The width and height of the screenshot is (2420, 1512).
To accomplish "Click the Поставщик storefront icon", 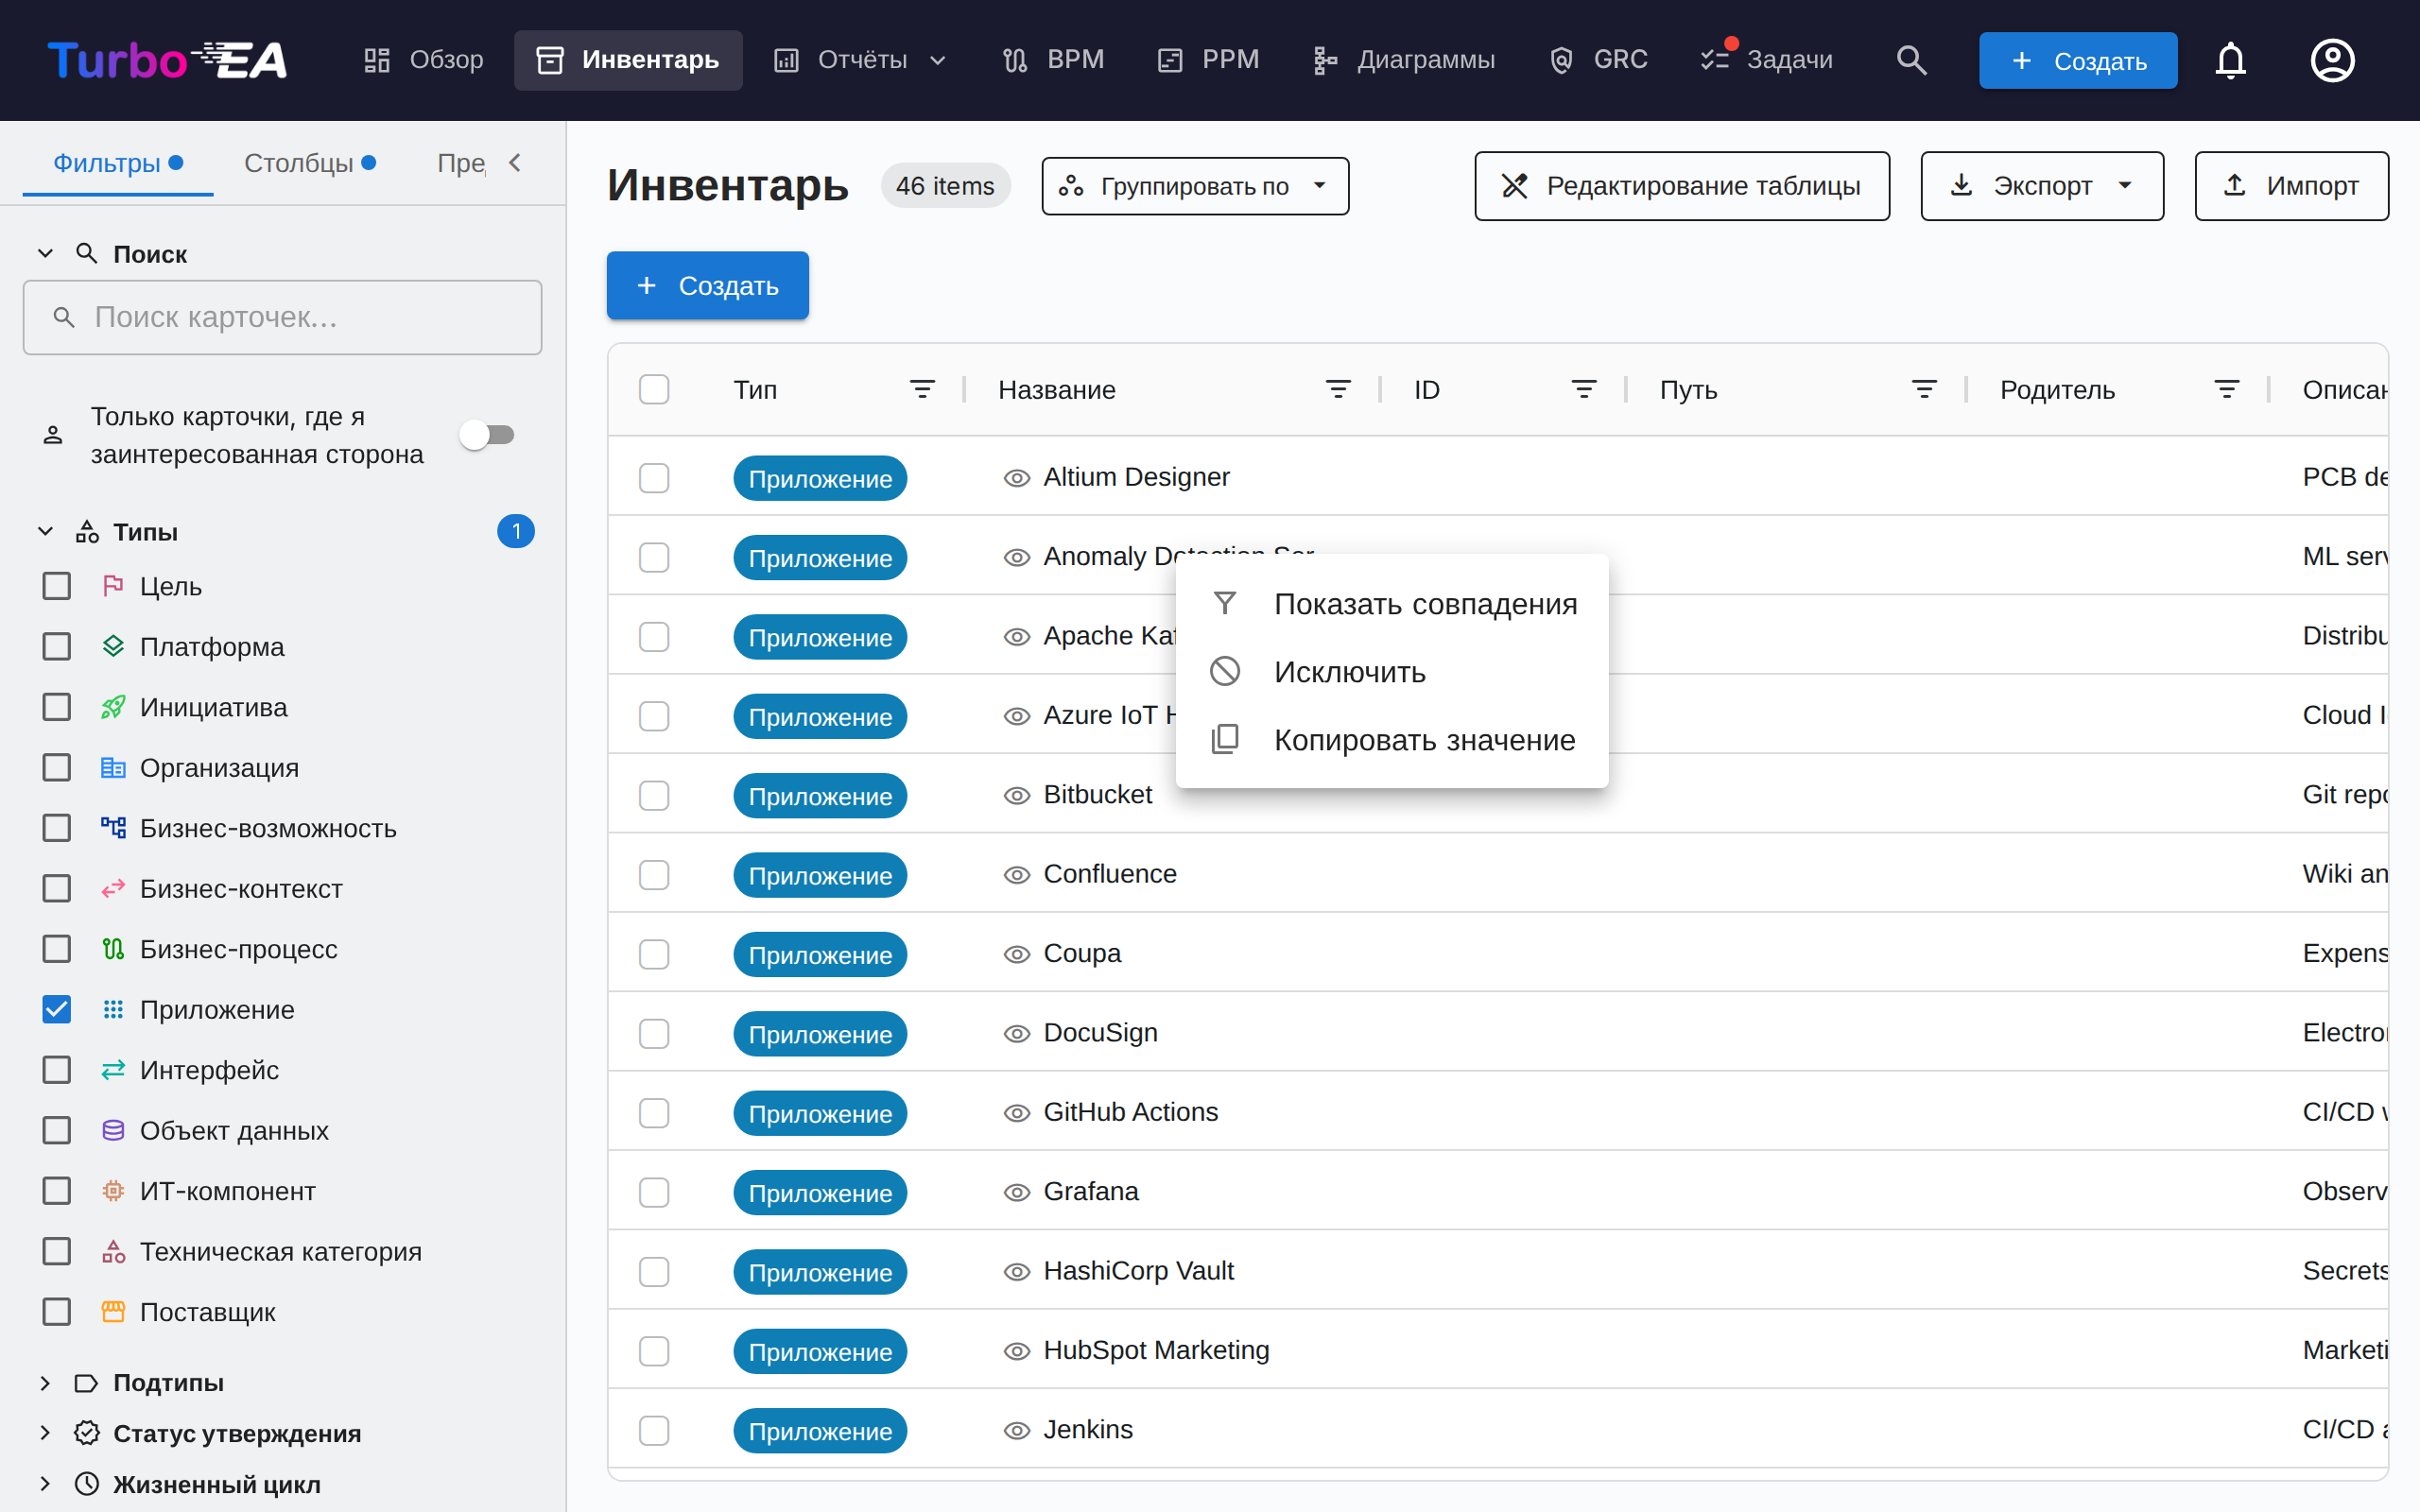I will click(x=113, y=1312).
